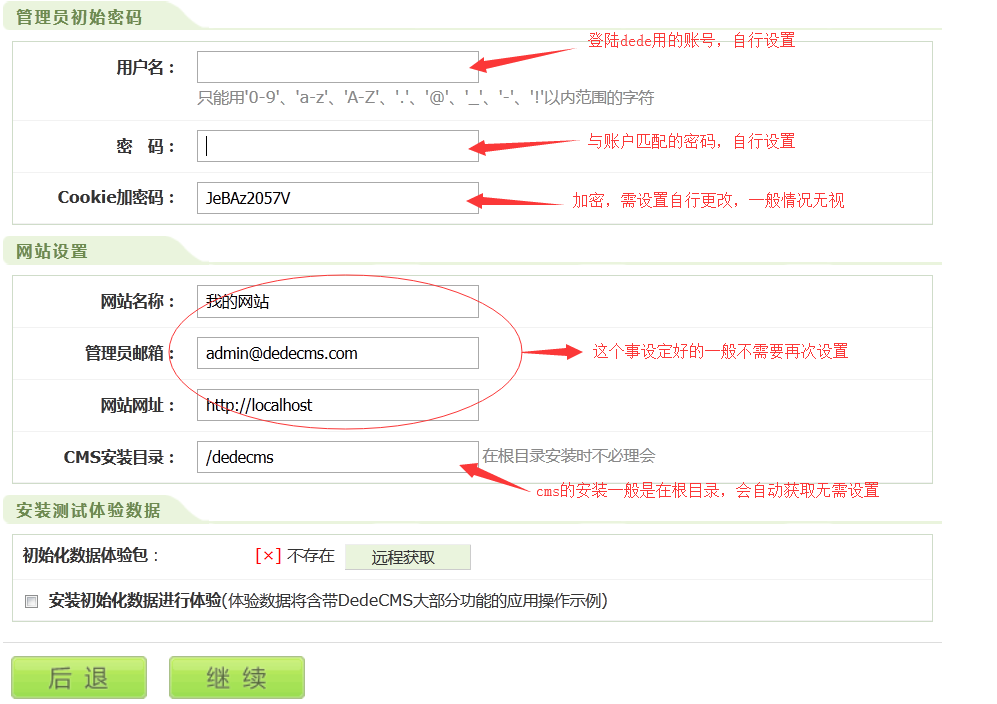This screenshot has height=704, width=997.
Task: Click the 用户名 label
Action: coord(145,67)
